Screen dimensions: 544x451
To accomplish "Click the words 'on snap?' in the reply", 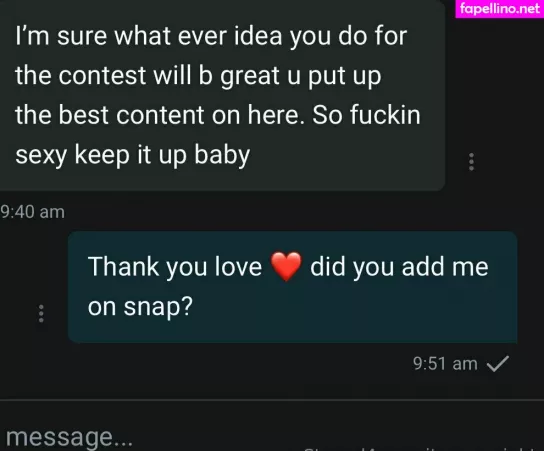I will (140, 307).
